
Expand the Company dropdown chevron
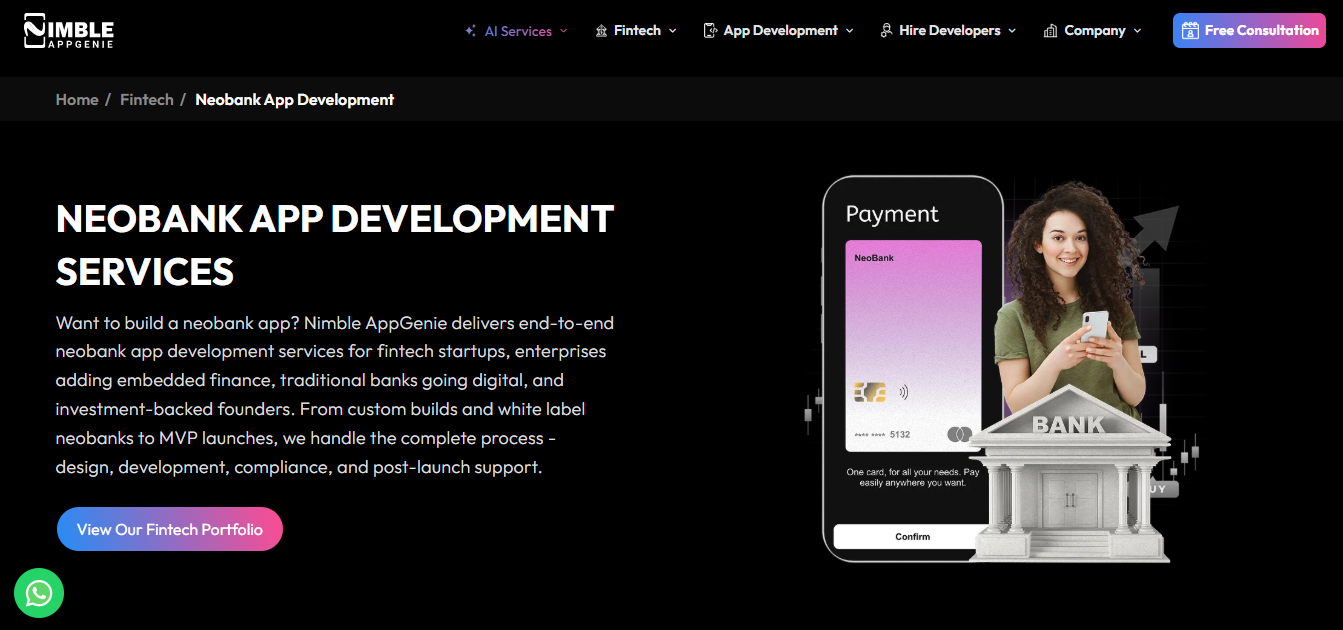click(x=1137, y=31)
